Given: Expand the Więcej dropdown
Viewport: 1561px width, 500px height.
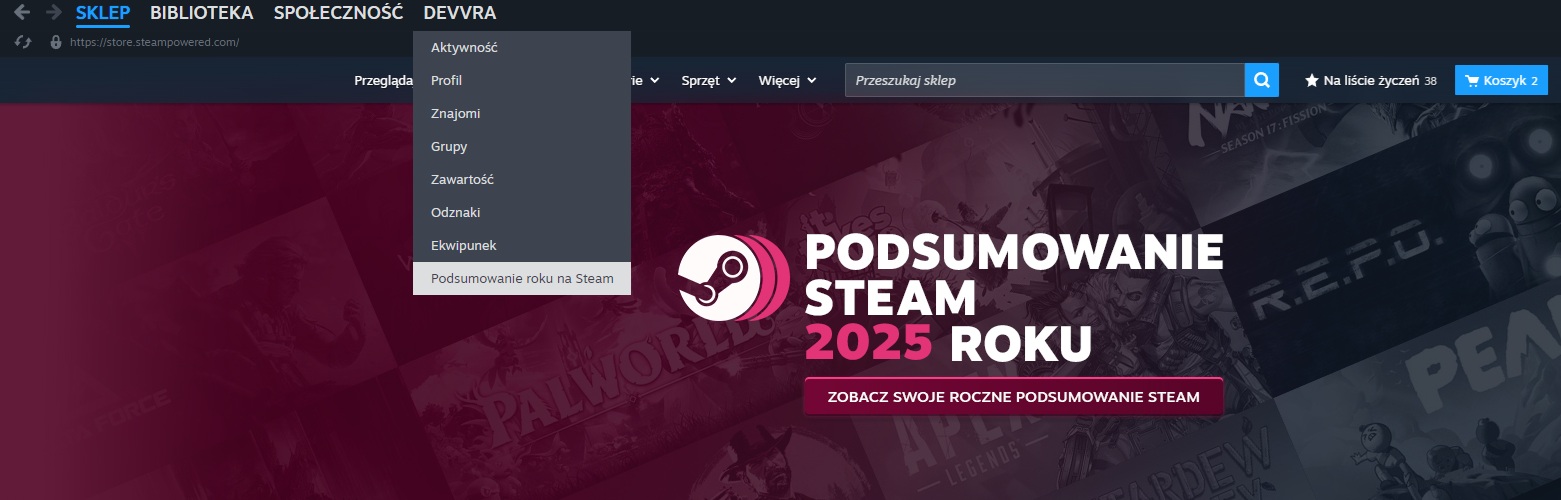Looking at the screenshot, I should tap(787, 80).
